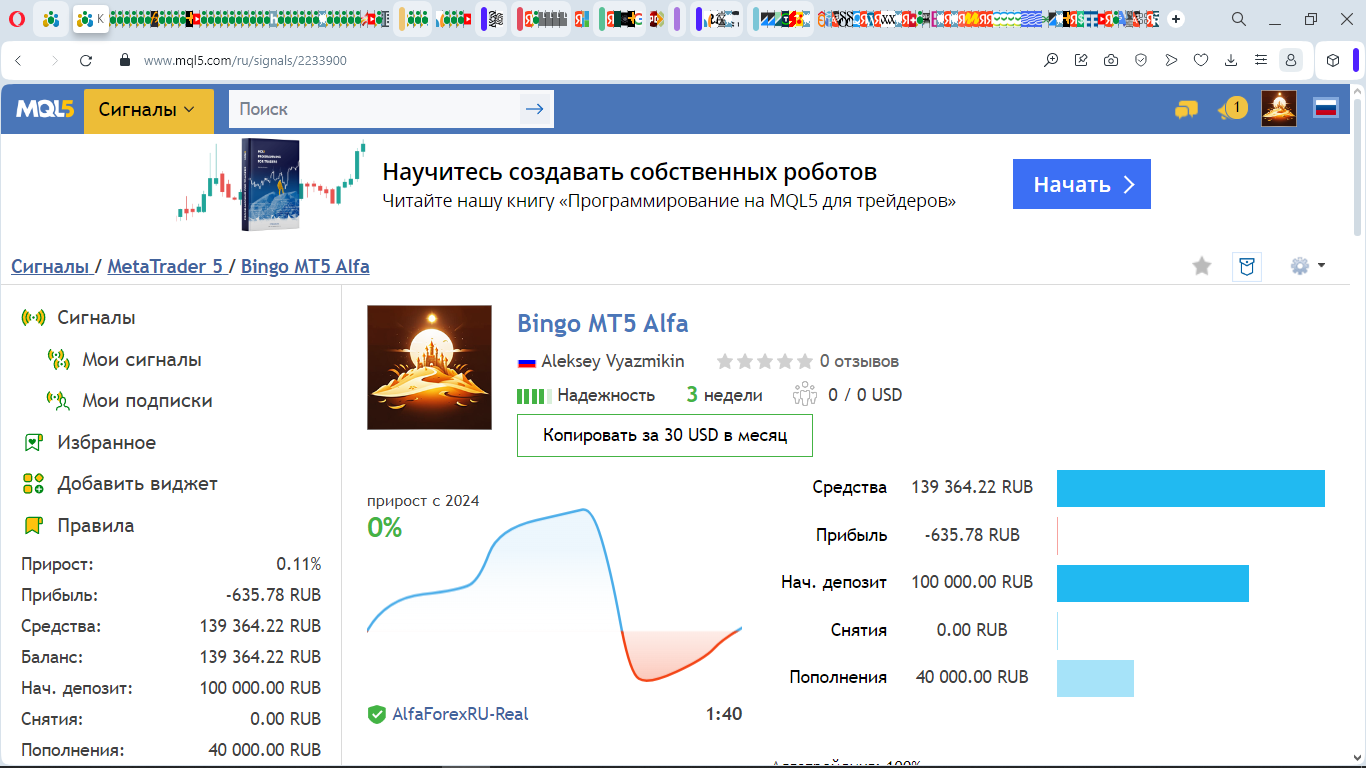This screenshot has height=768, width=1366.
Task: Open the browser profile account icon
Action: 1291,60
